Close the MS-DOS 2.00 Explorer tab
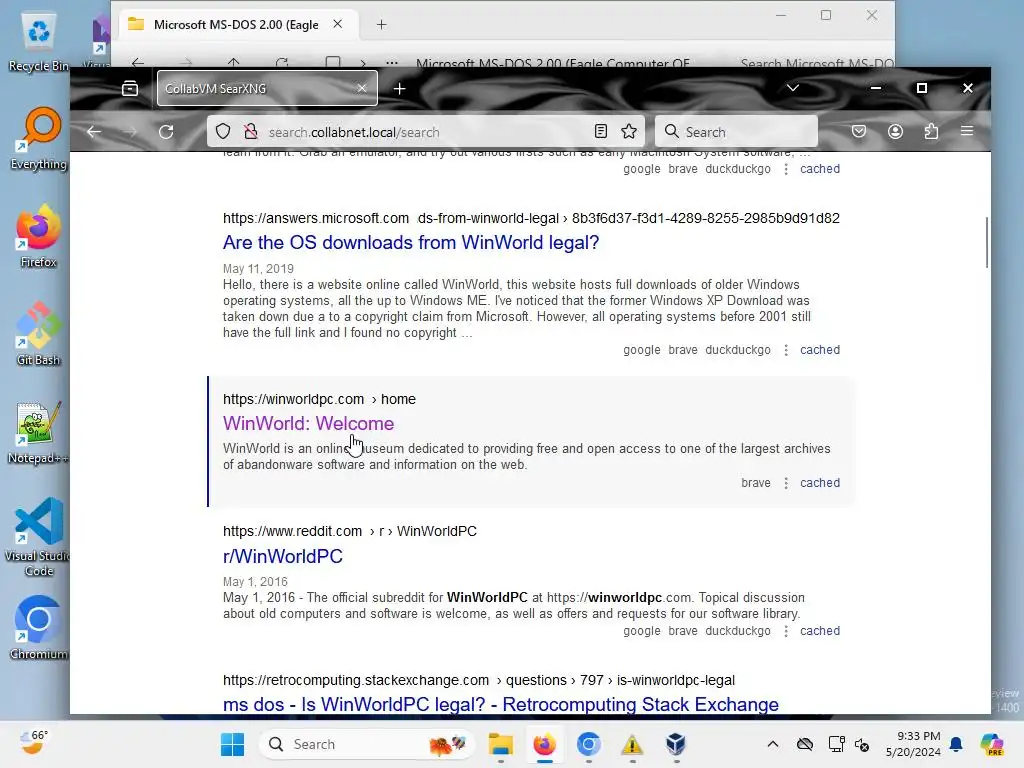Screen dimensions: 1024x768 pyautogui.click(x=338, y=24)
